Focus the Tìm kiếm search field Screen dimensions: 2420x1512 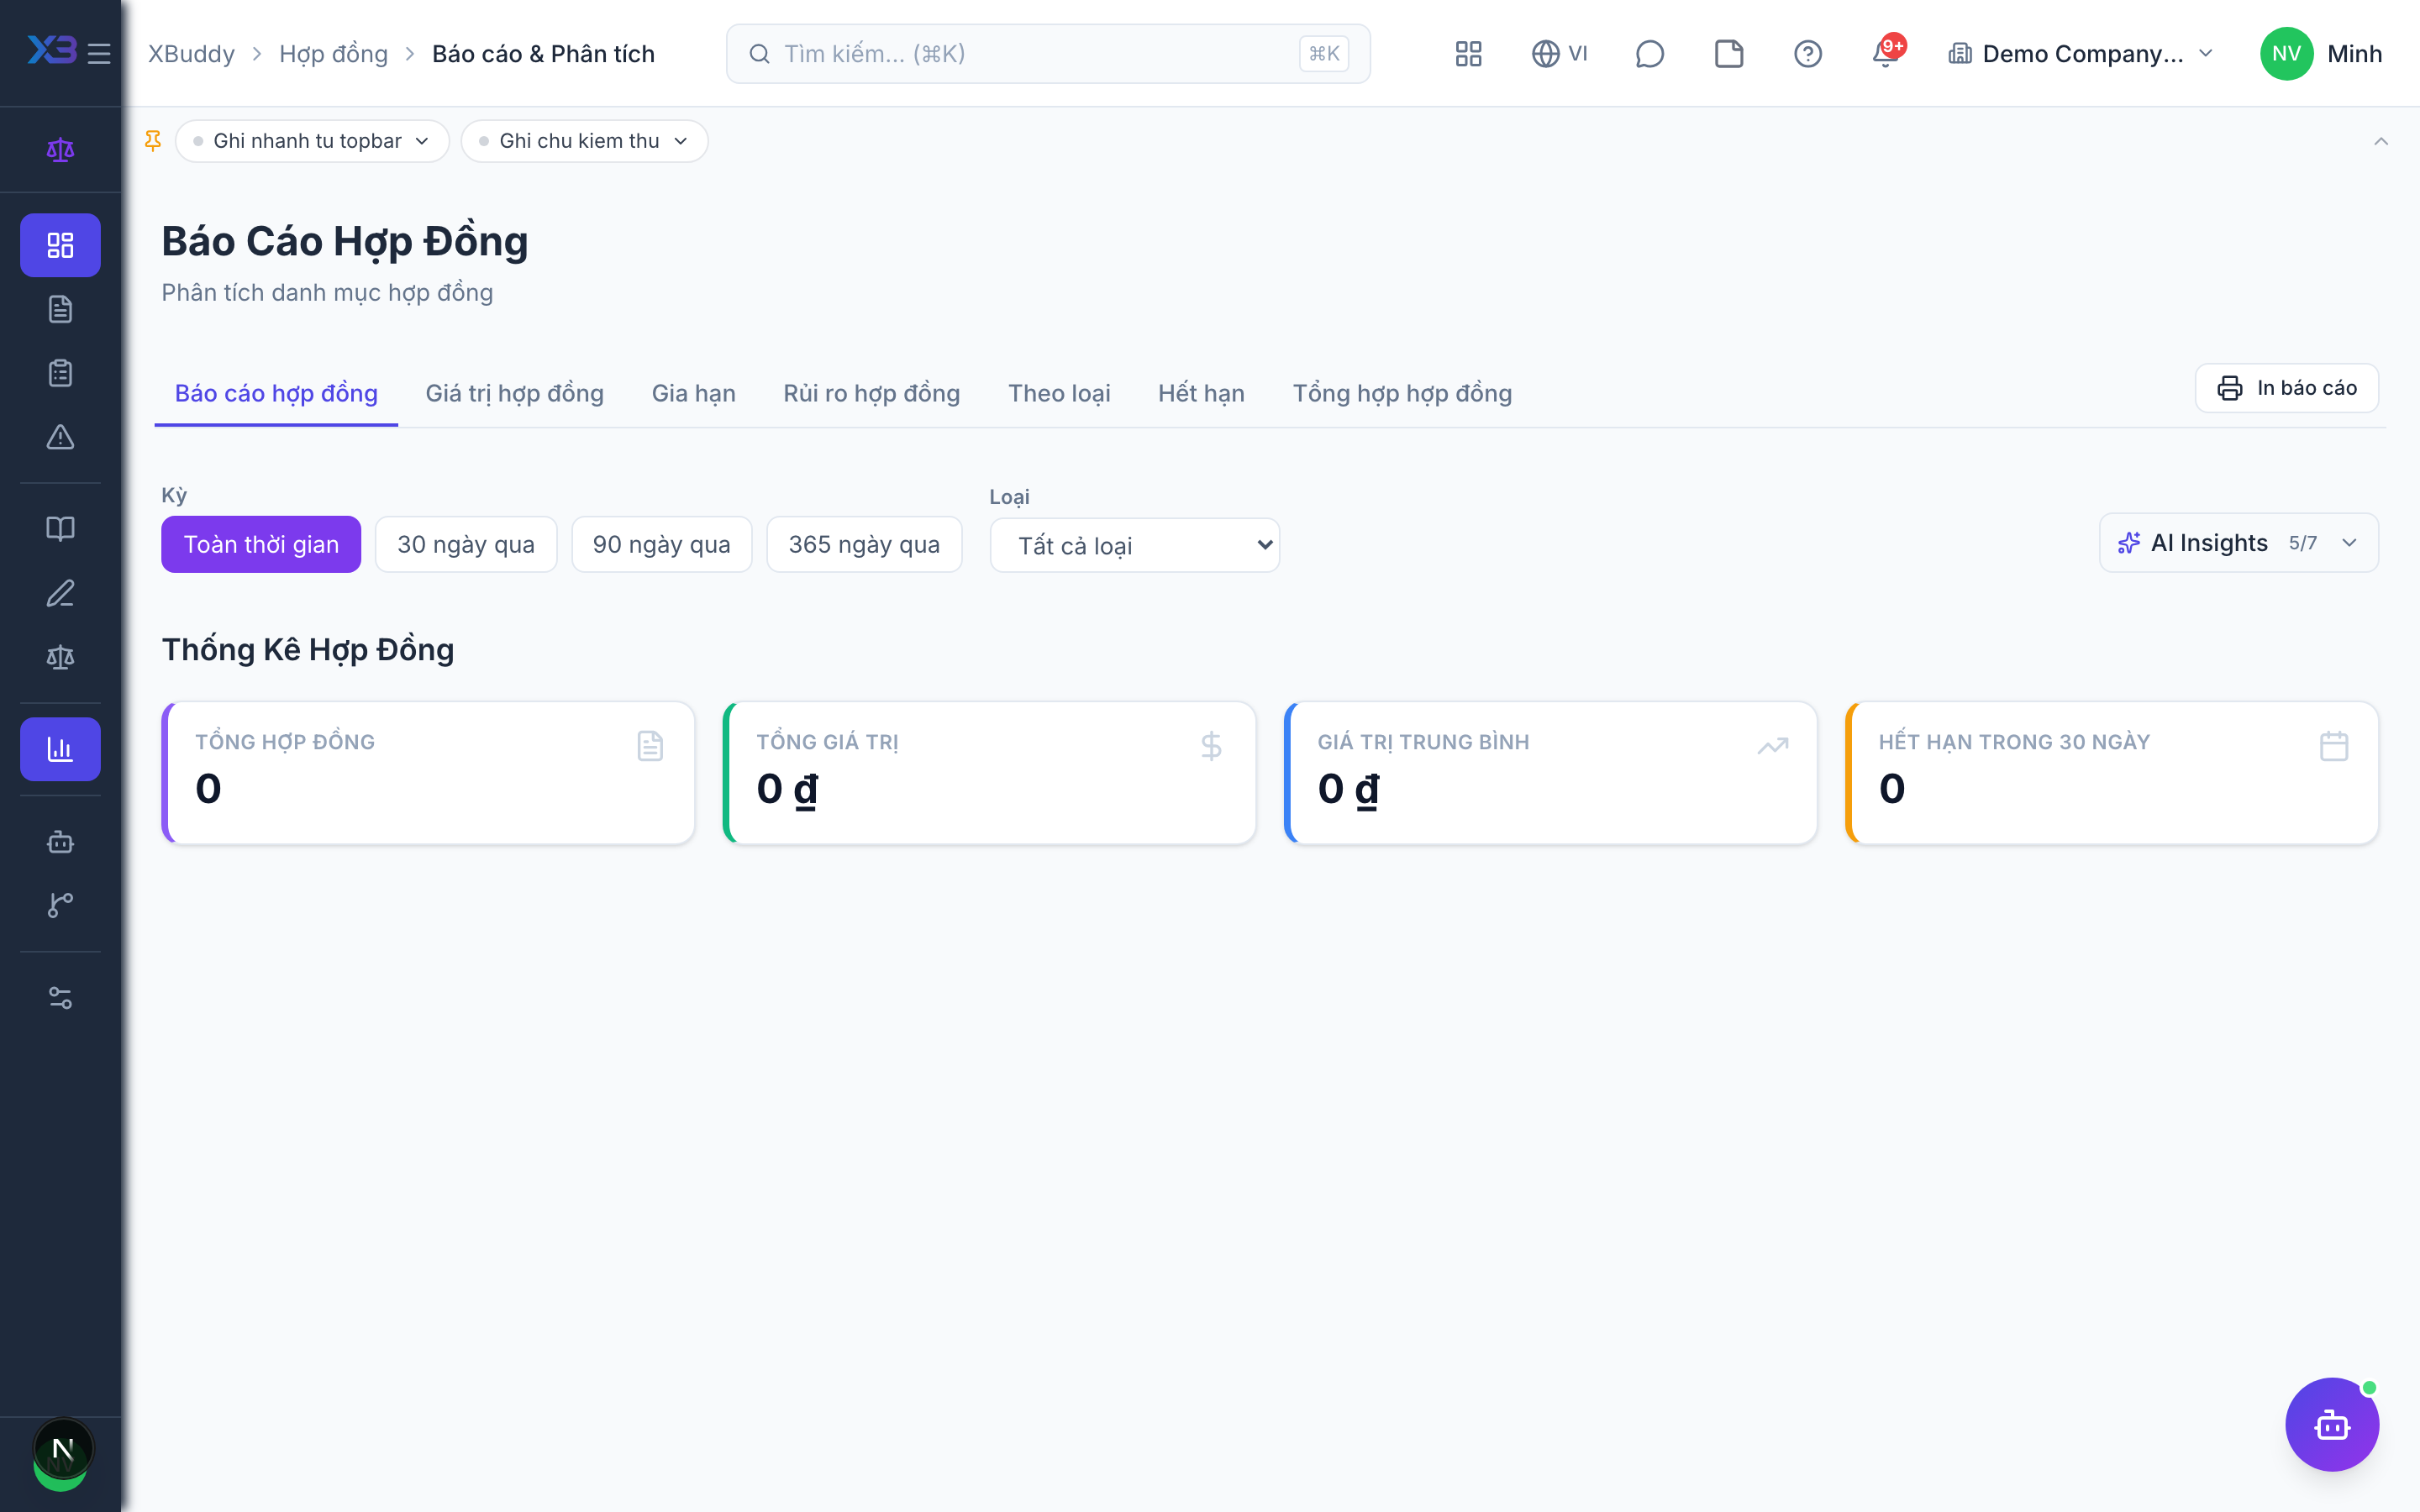[1048, 53]
